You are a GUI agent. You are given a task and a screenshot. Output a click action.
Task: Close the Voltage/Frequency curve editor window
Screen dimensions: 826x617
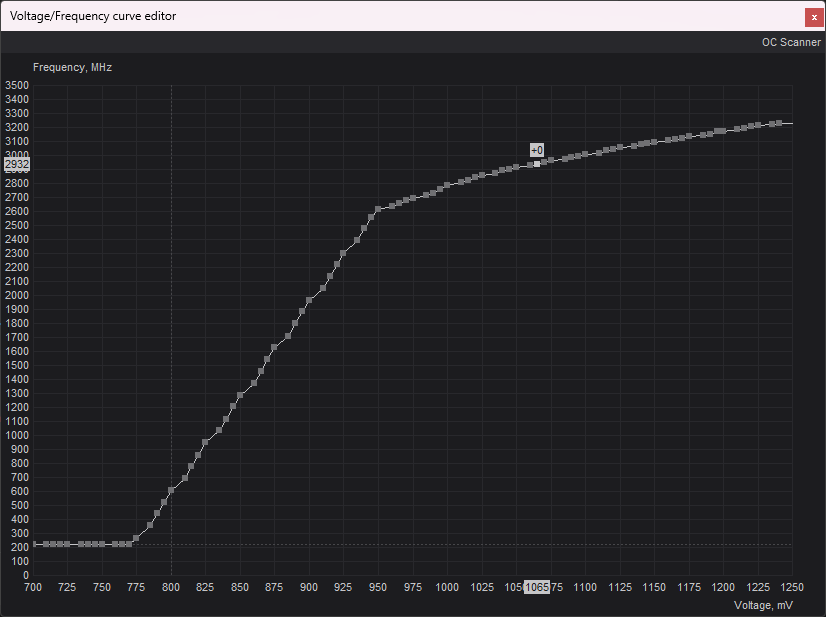(814, 16)
